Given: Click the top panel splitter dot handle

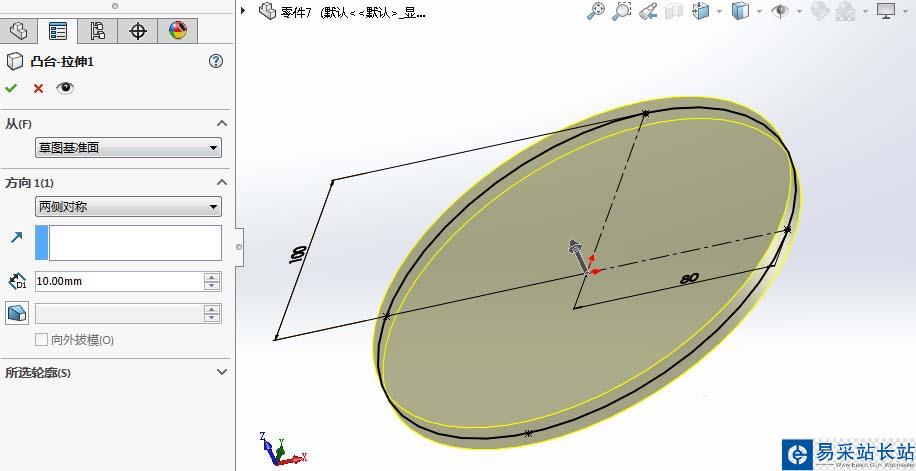Looking at the screenshot, I should click(115, 6).
